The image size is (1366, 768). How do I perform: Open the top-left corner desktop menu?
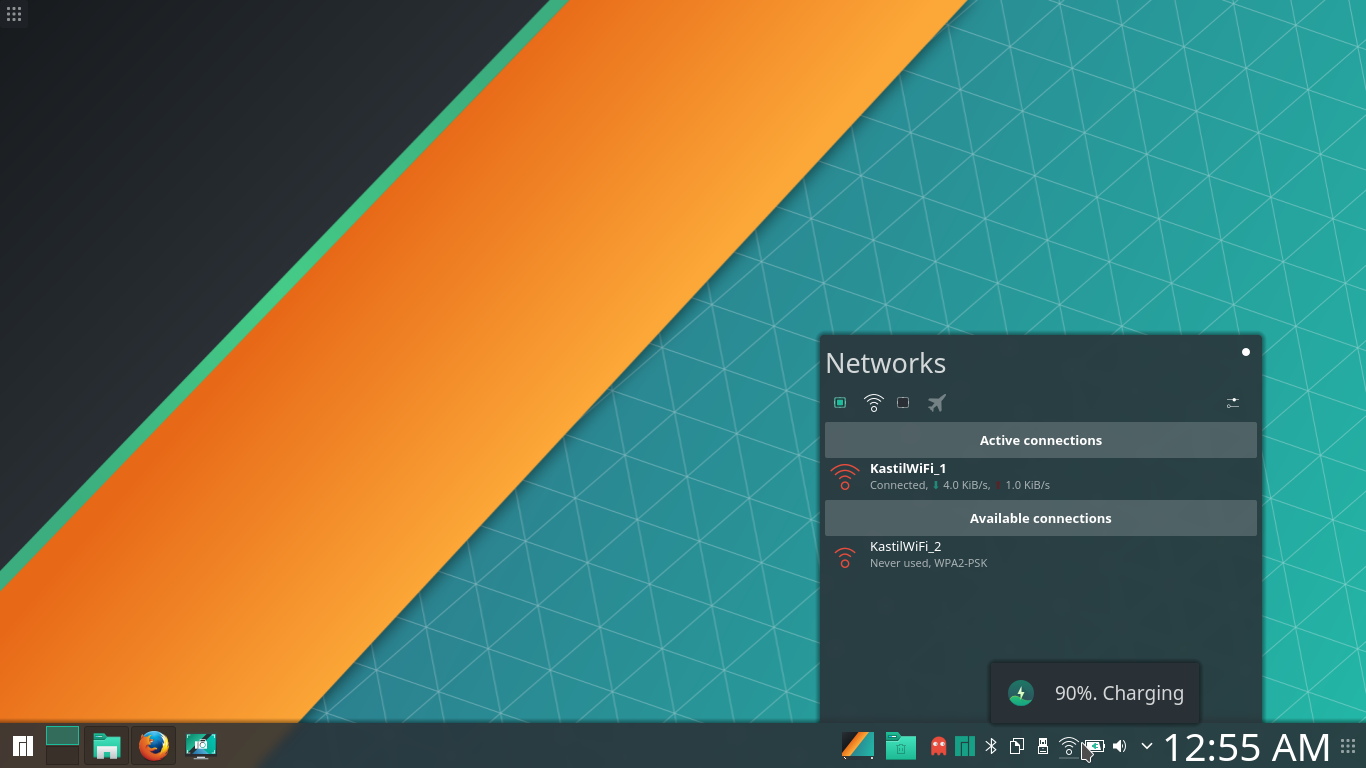(x=13, y=13)
